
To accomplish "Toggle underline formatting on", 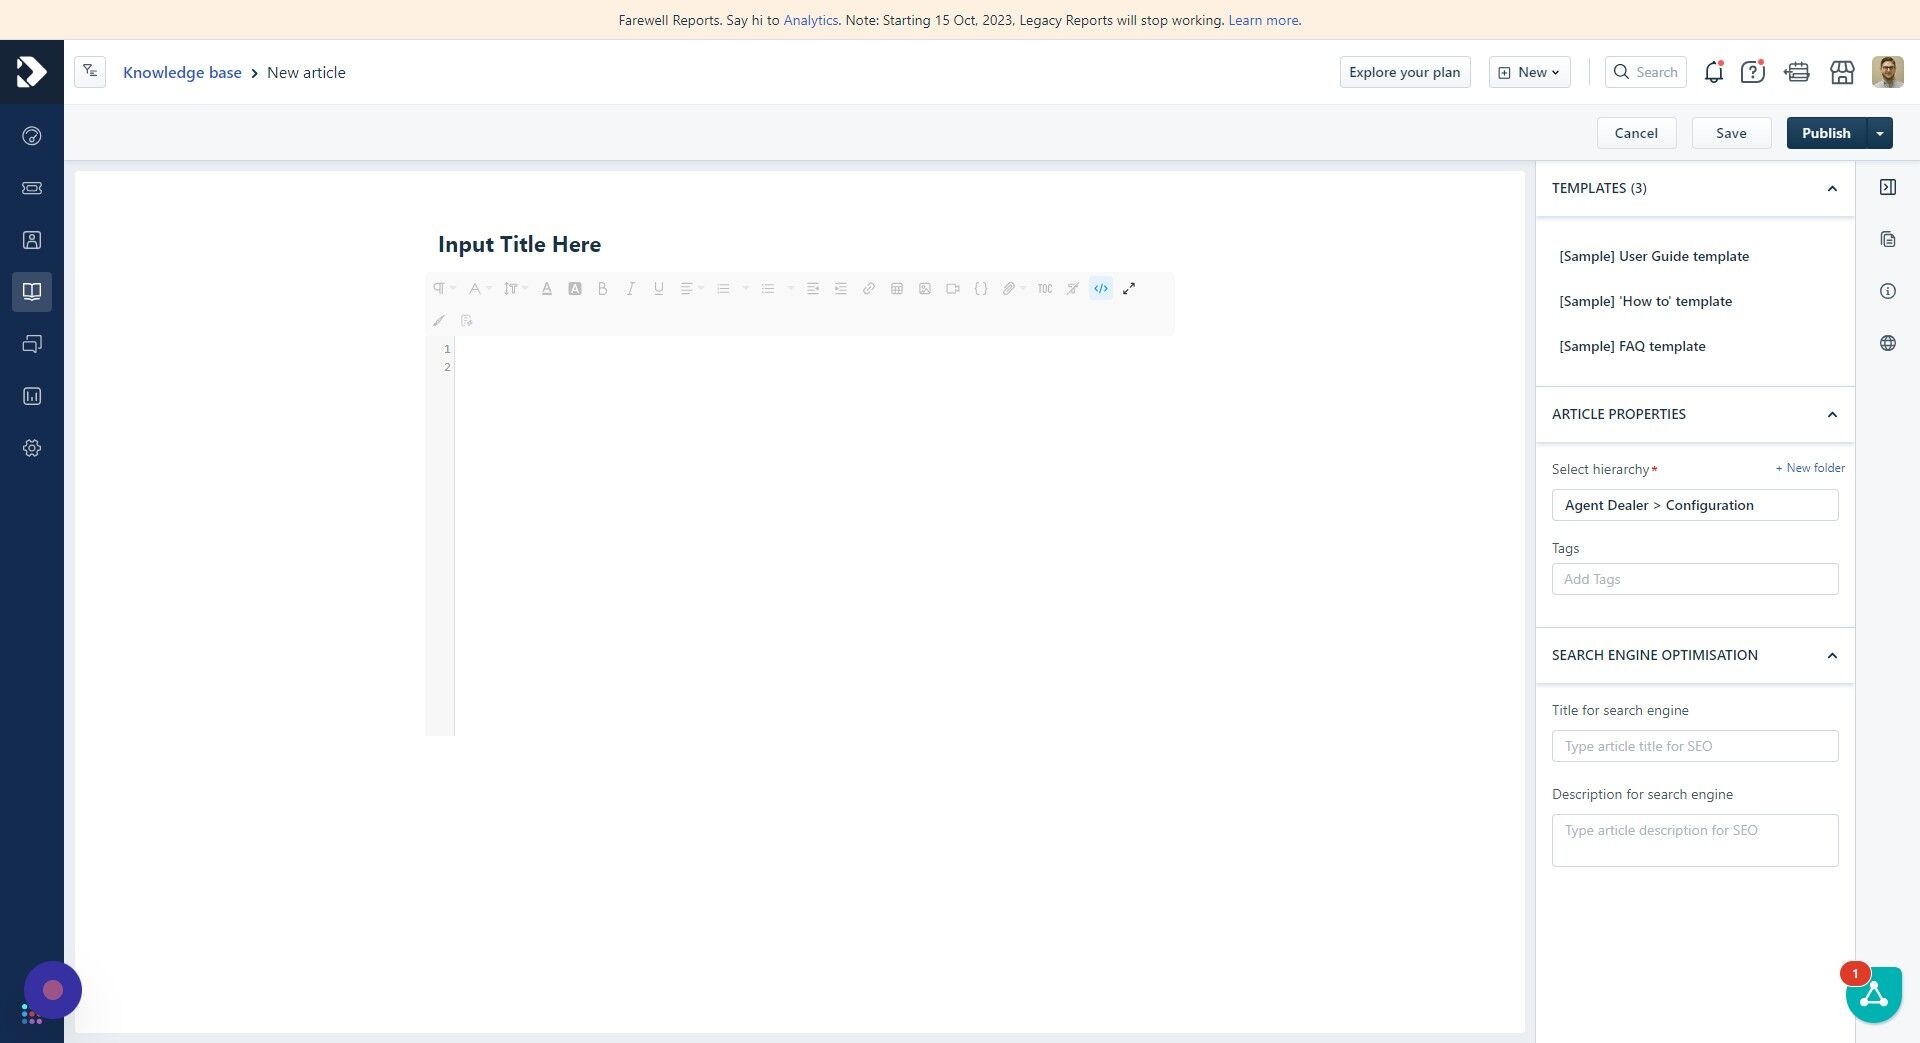I will pyautogui.click(x=659, y=288).
